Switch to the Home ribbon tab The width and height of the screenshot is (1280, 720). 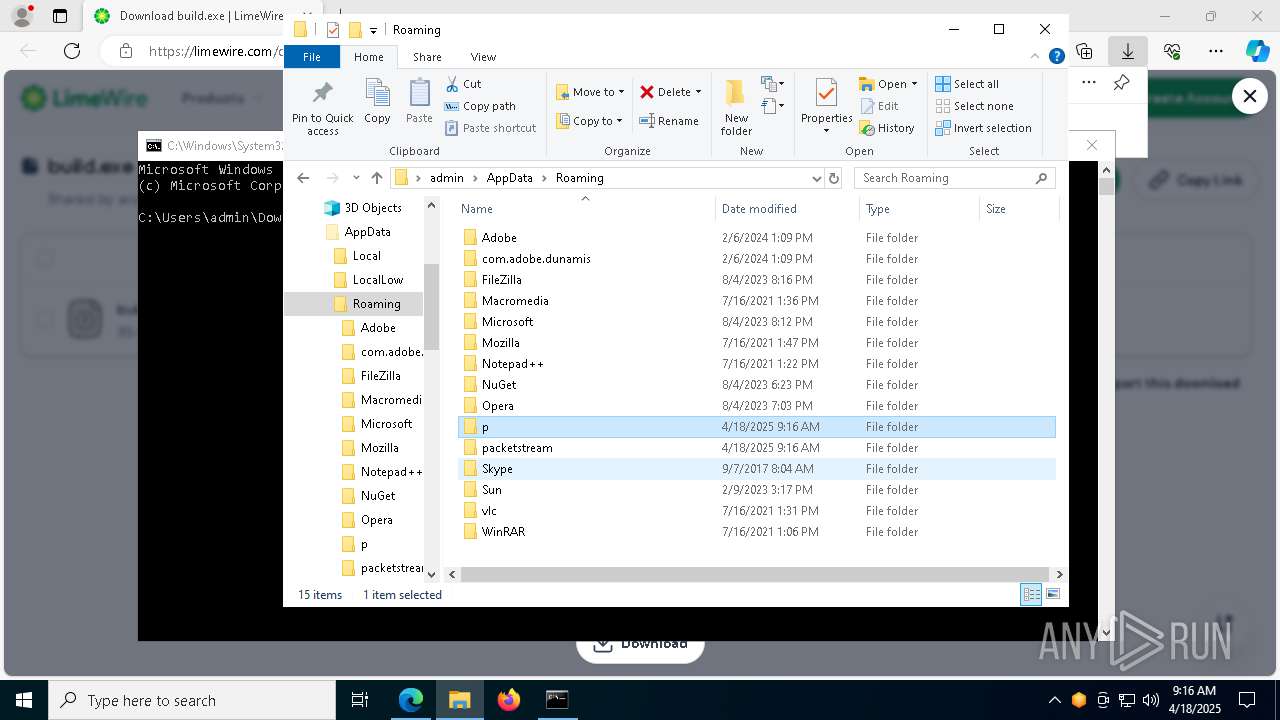[x=368, y=57]
